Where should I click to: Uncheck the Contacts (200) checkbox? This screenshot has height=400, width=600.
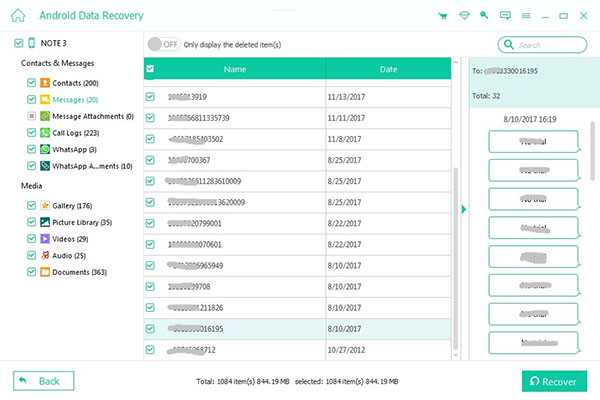pos(31,83)
